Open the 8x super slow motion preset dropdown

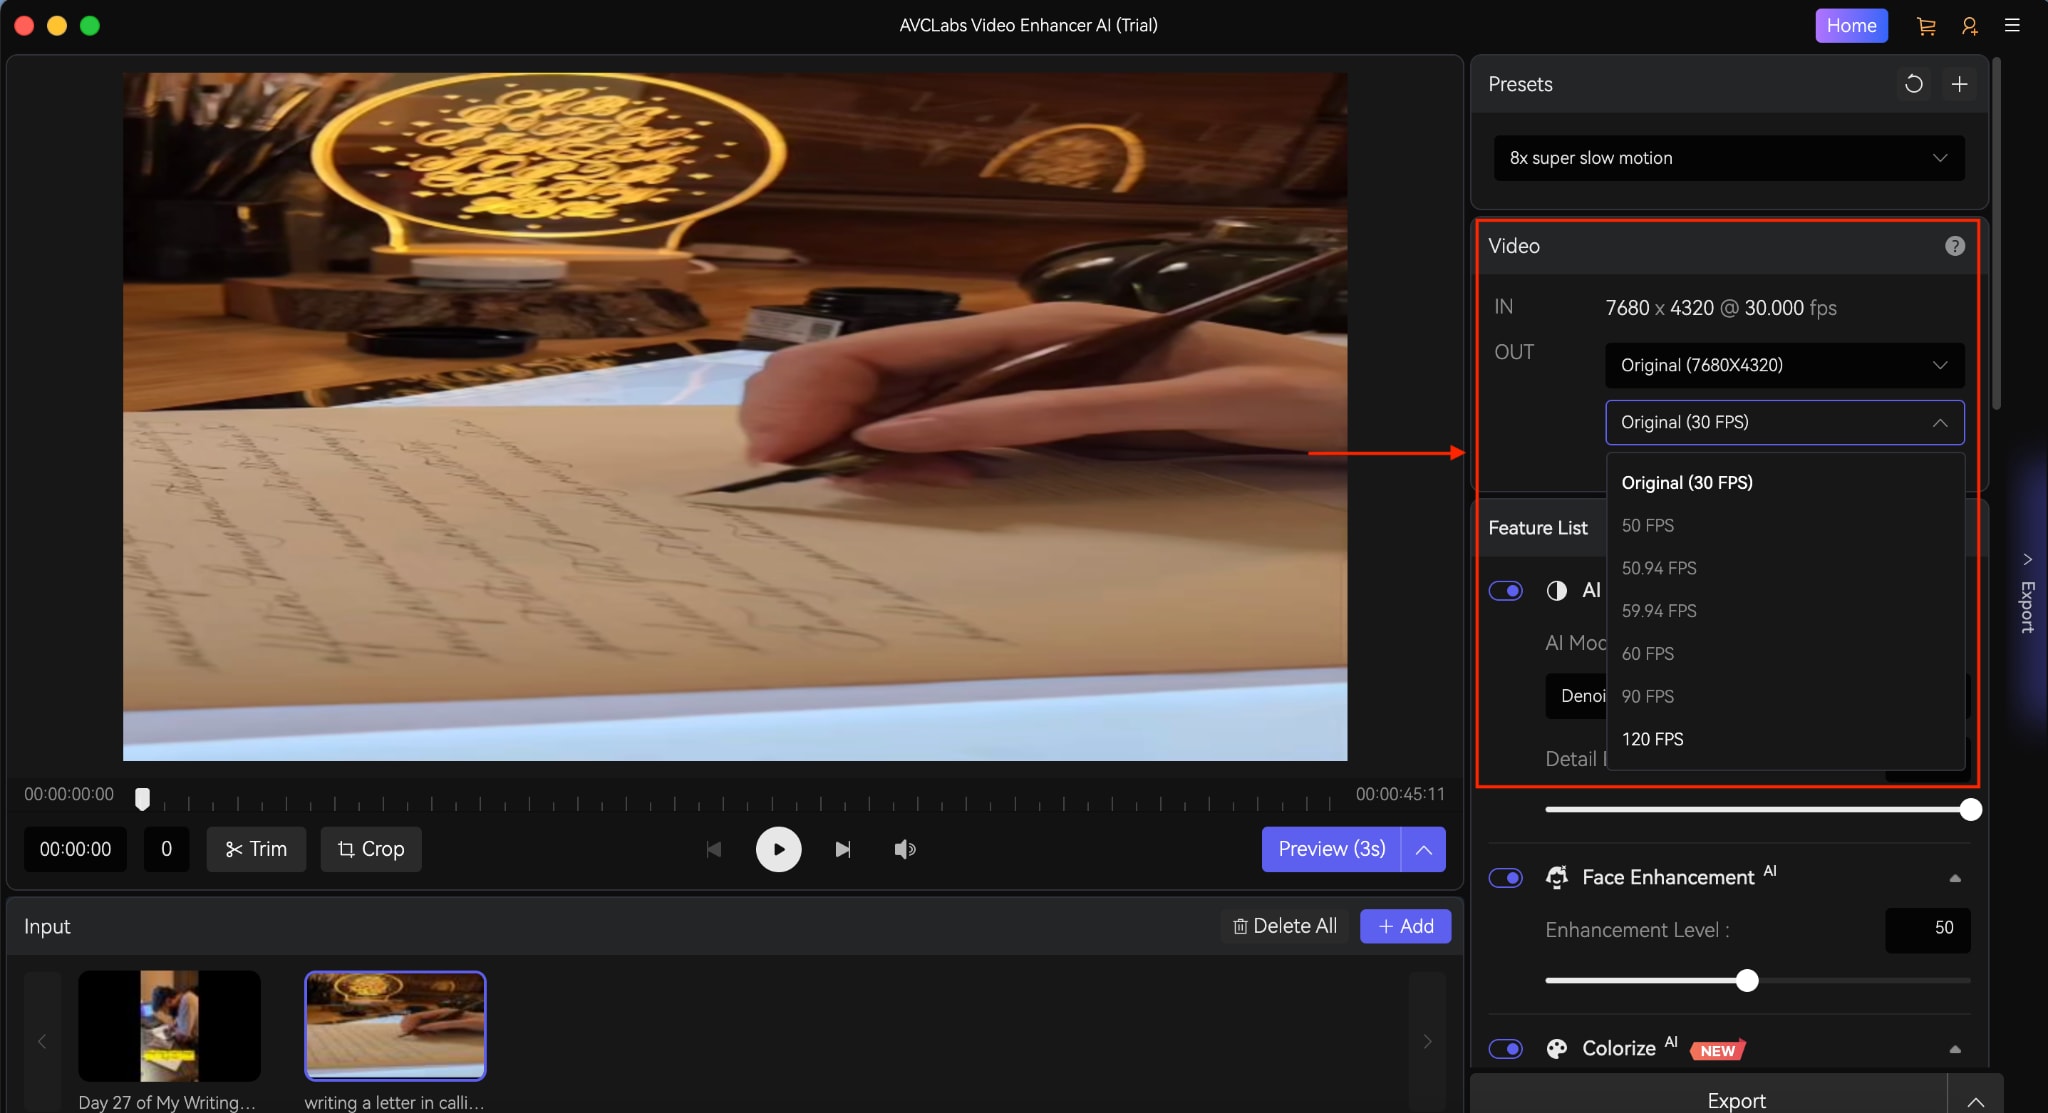1727,158
